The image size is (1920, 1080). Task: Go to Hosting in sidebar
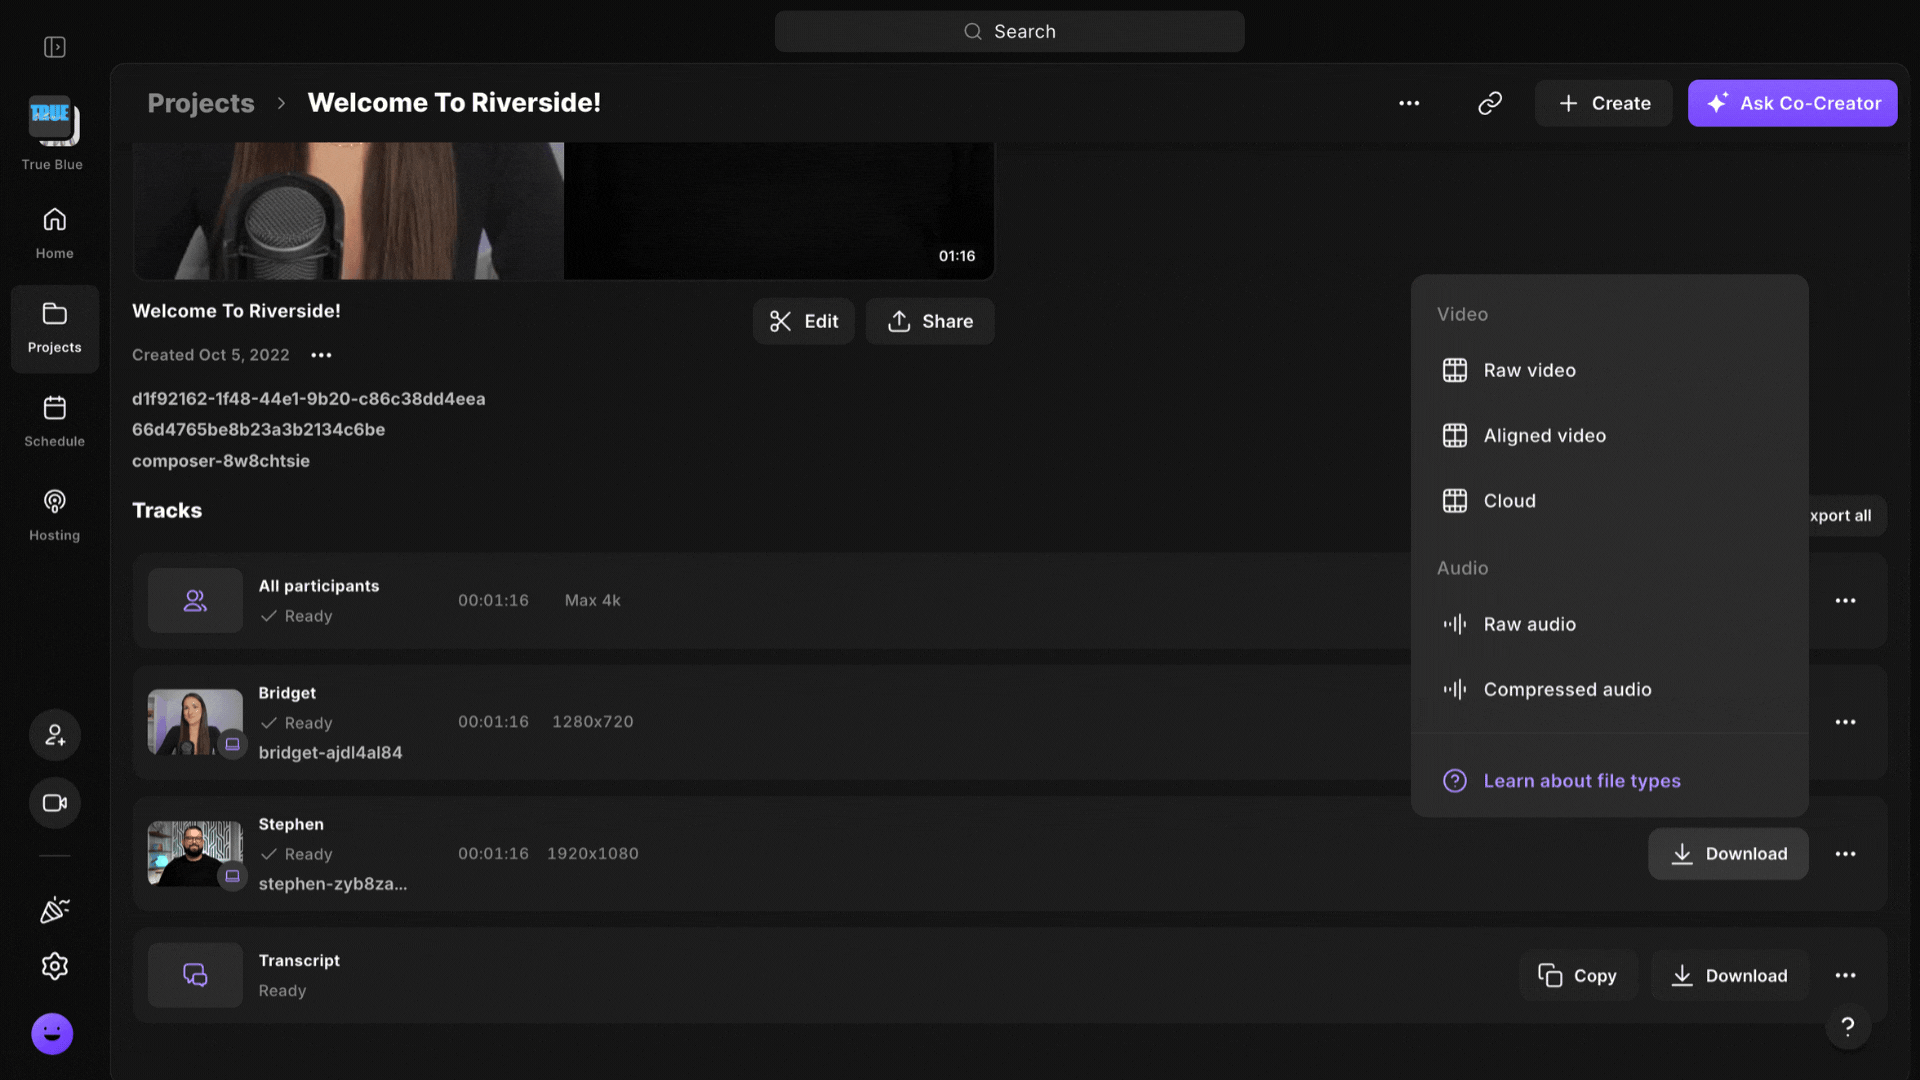coord(54,514)
